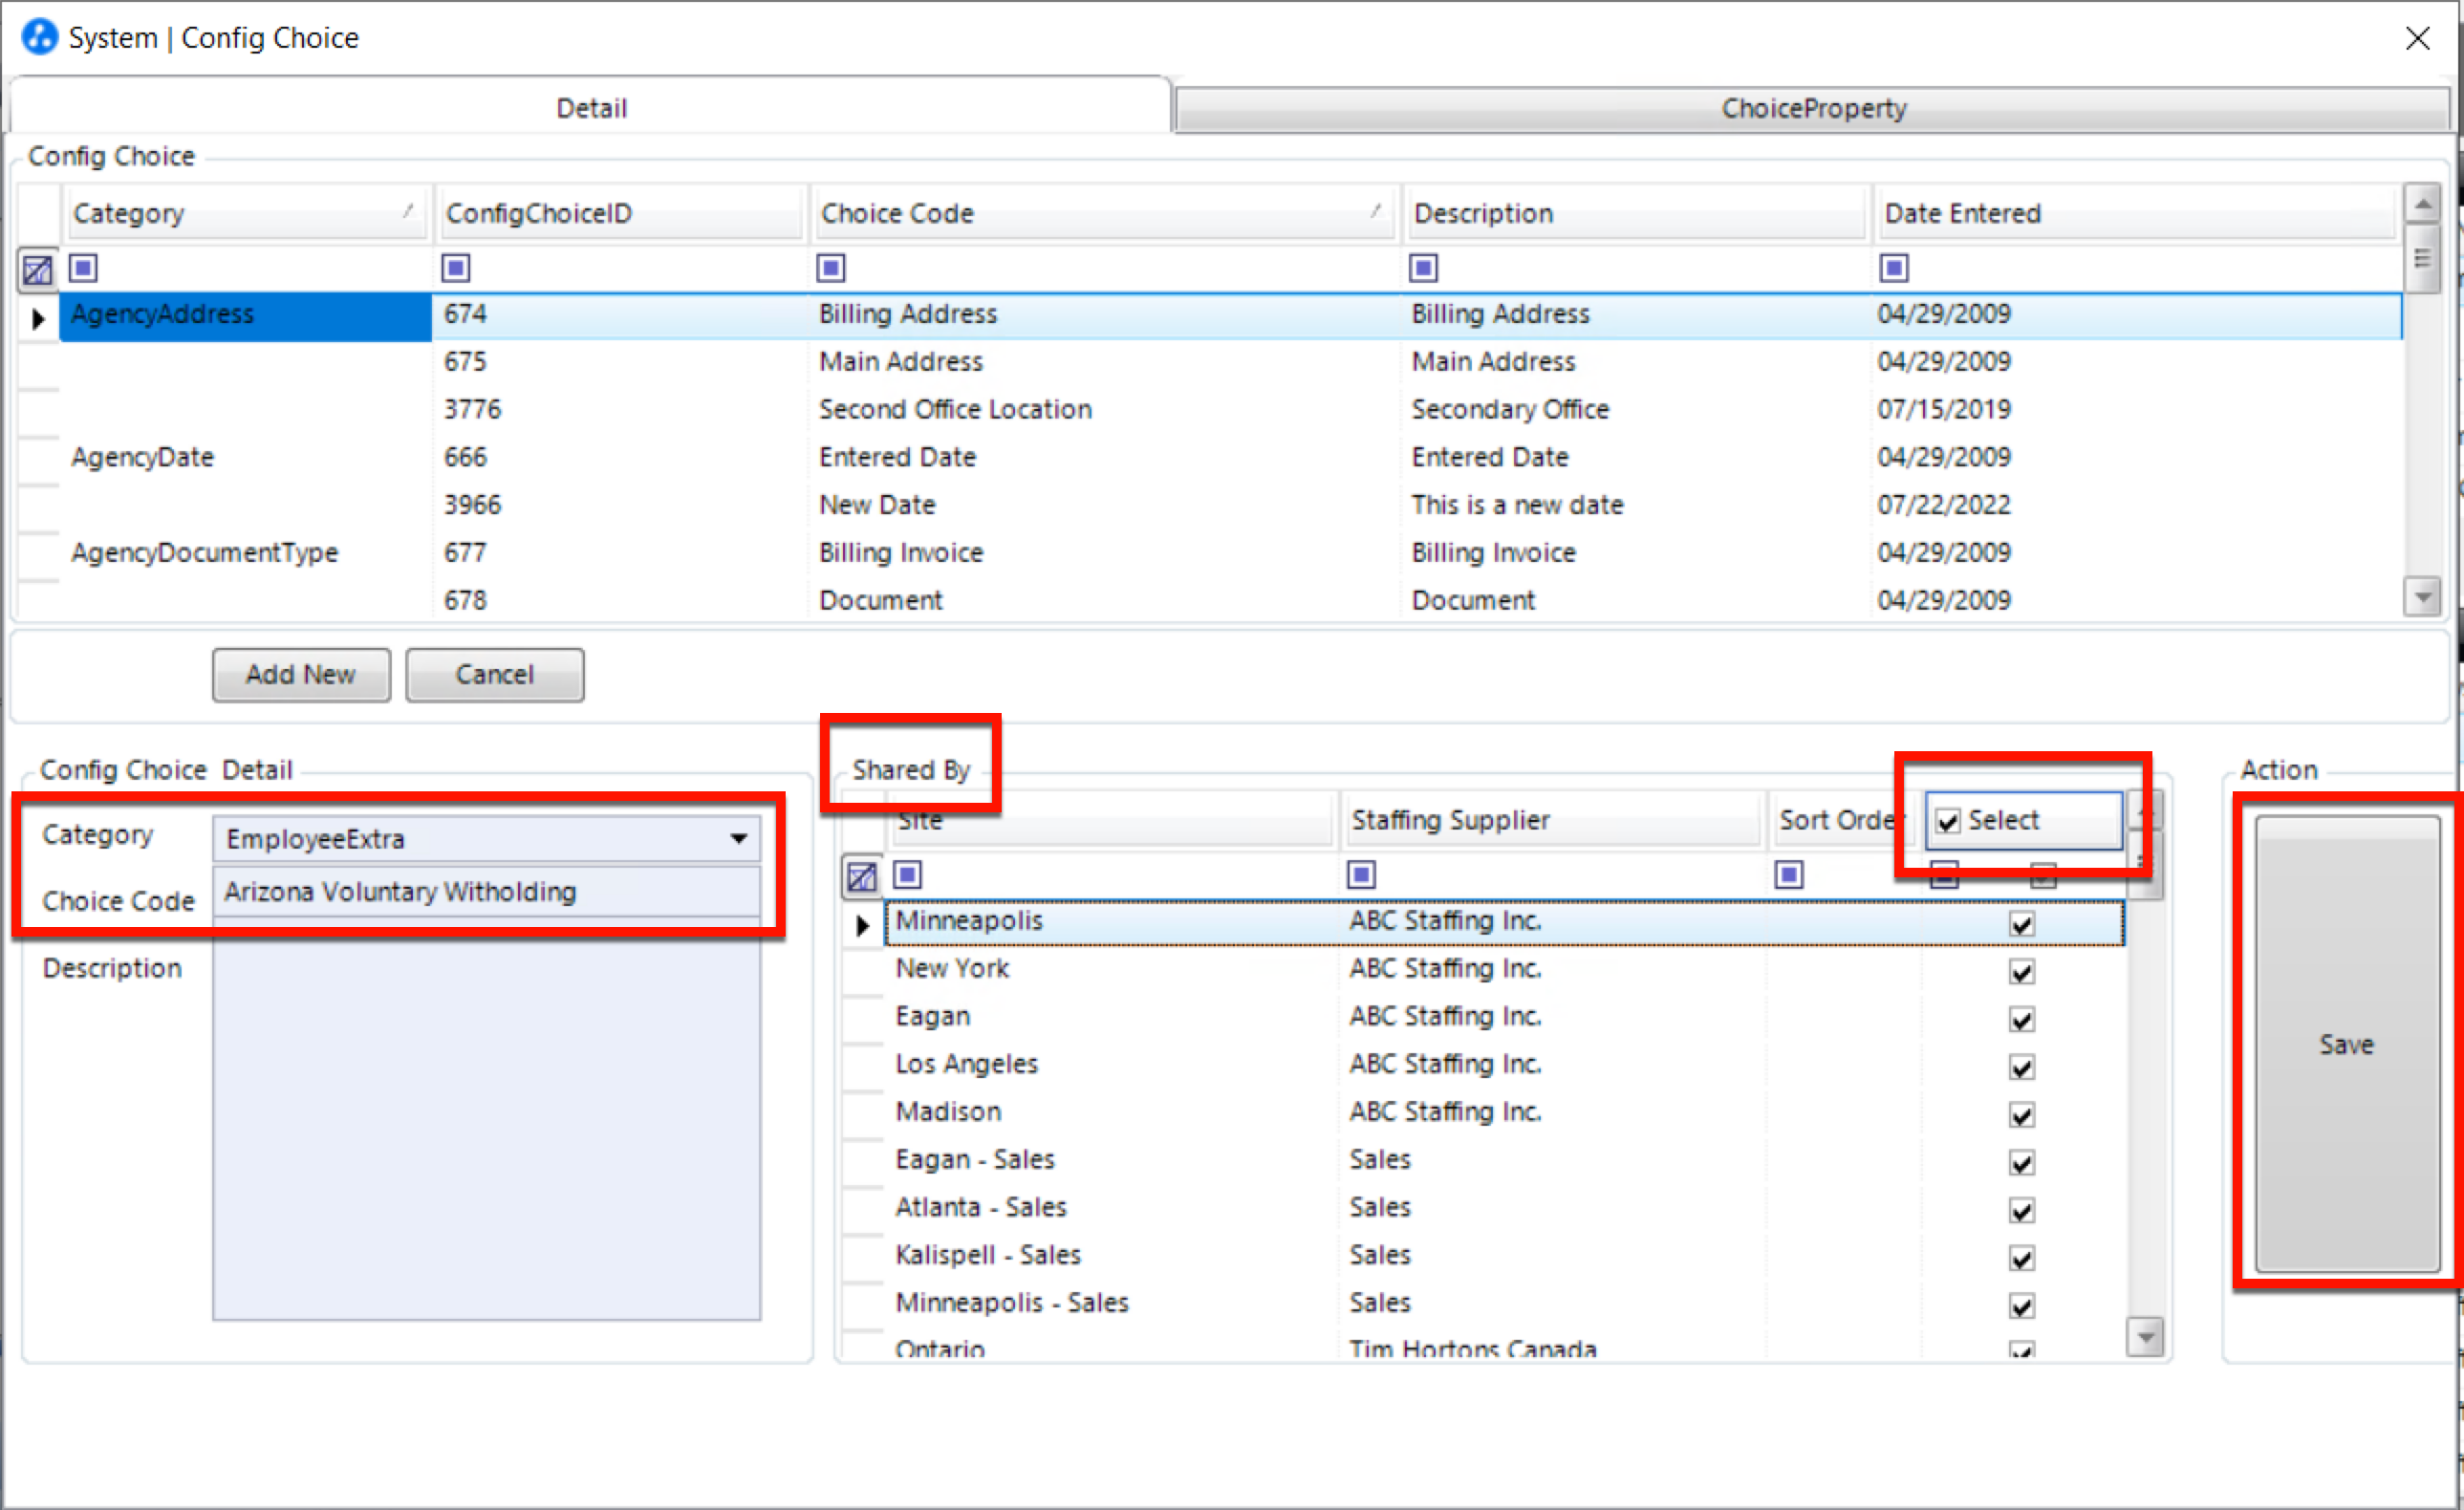The image size is (2464, 1510).
Task: Sort by the Choice Code column header
Action: click(1103, 213)
